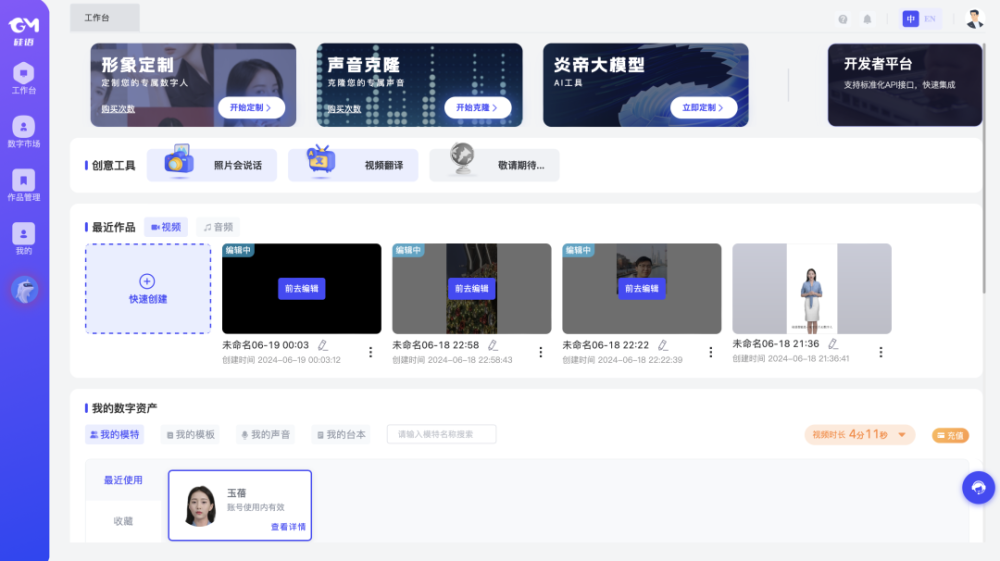Screen dimensions: 1000x561
Task: Open the user profile avatar
Action: click(x=974, y=19)
